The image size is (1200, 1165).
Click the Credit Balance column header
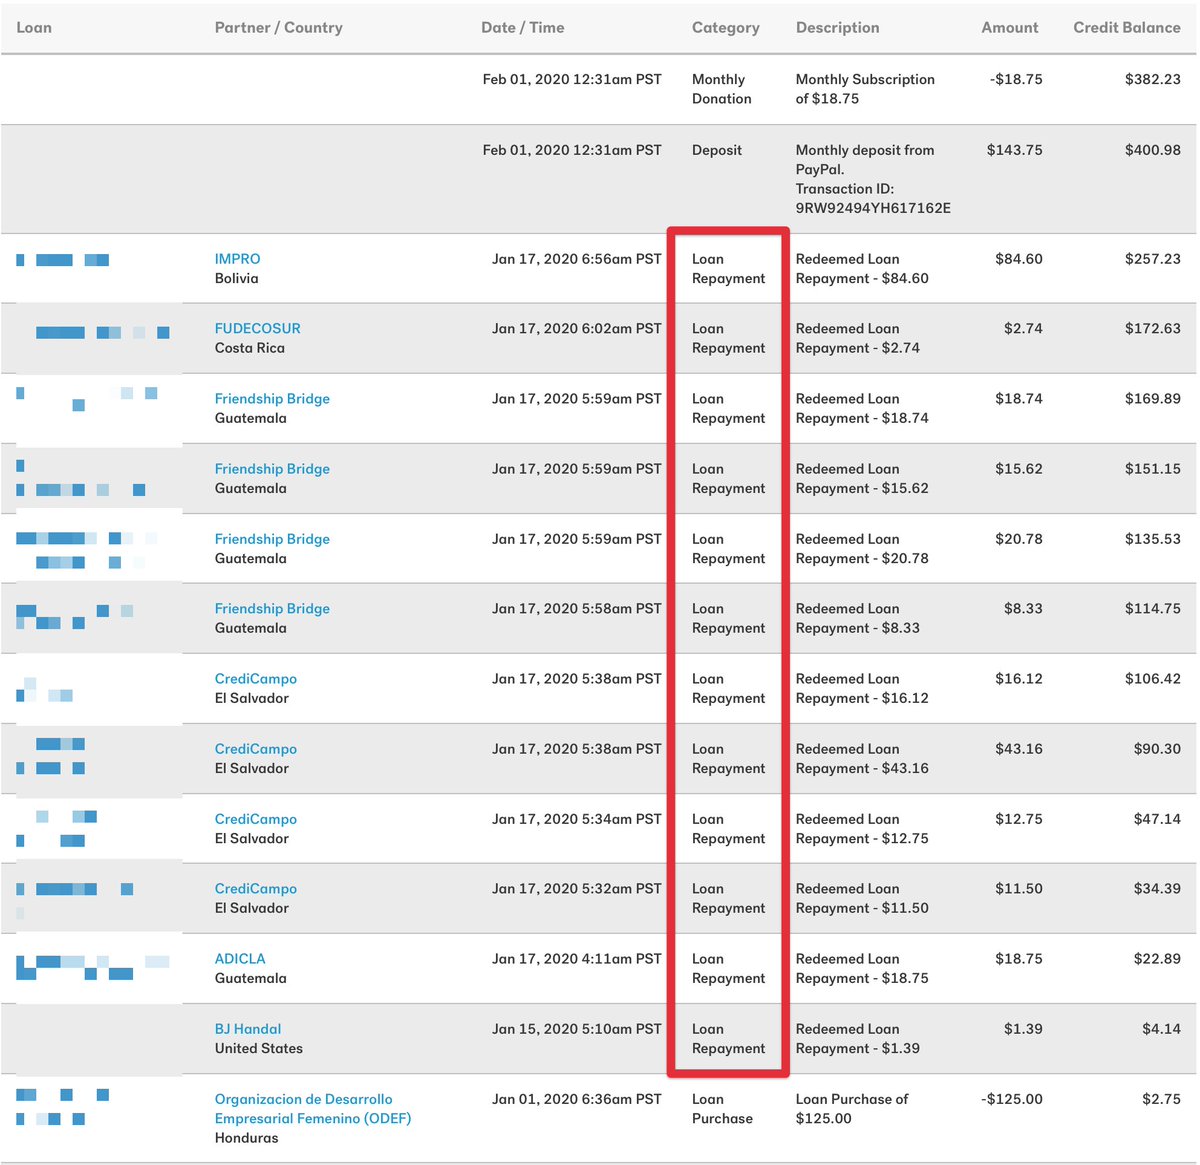coord(1126,27)
